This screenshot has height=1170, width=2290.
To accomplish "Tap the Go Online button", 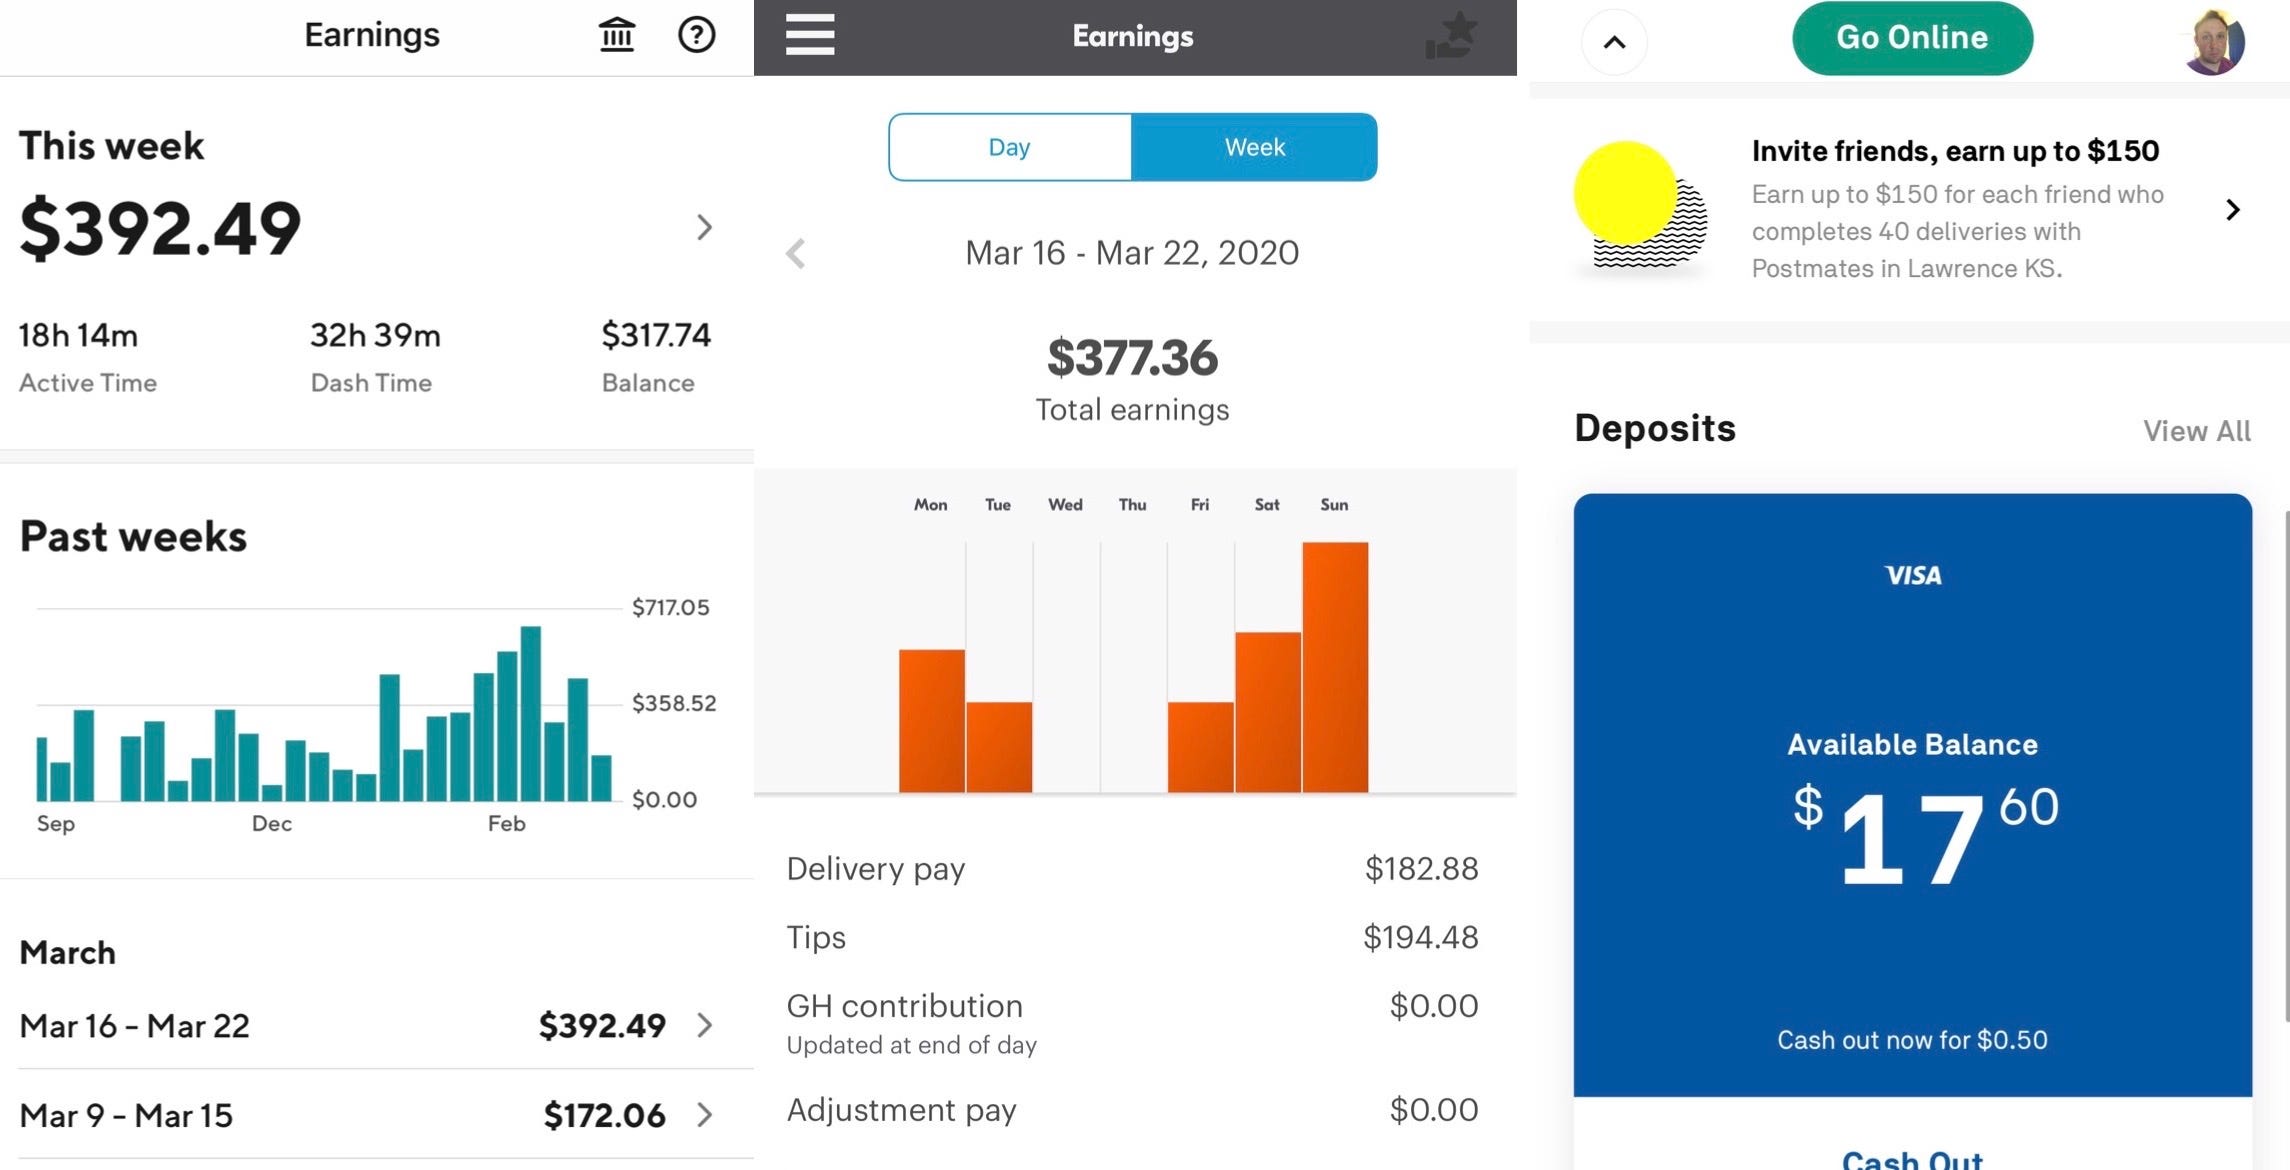I will (1912, 38).
